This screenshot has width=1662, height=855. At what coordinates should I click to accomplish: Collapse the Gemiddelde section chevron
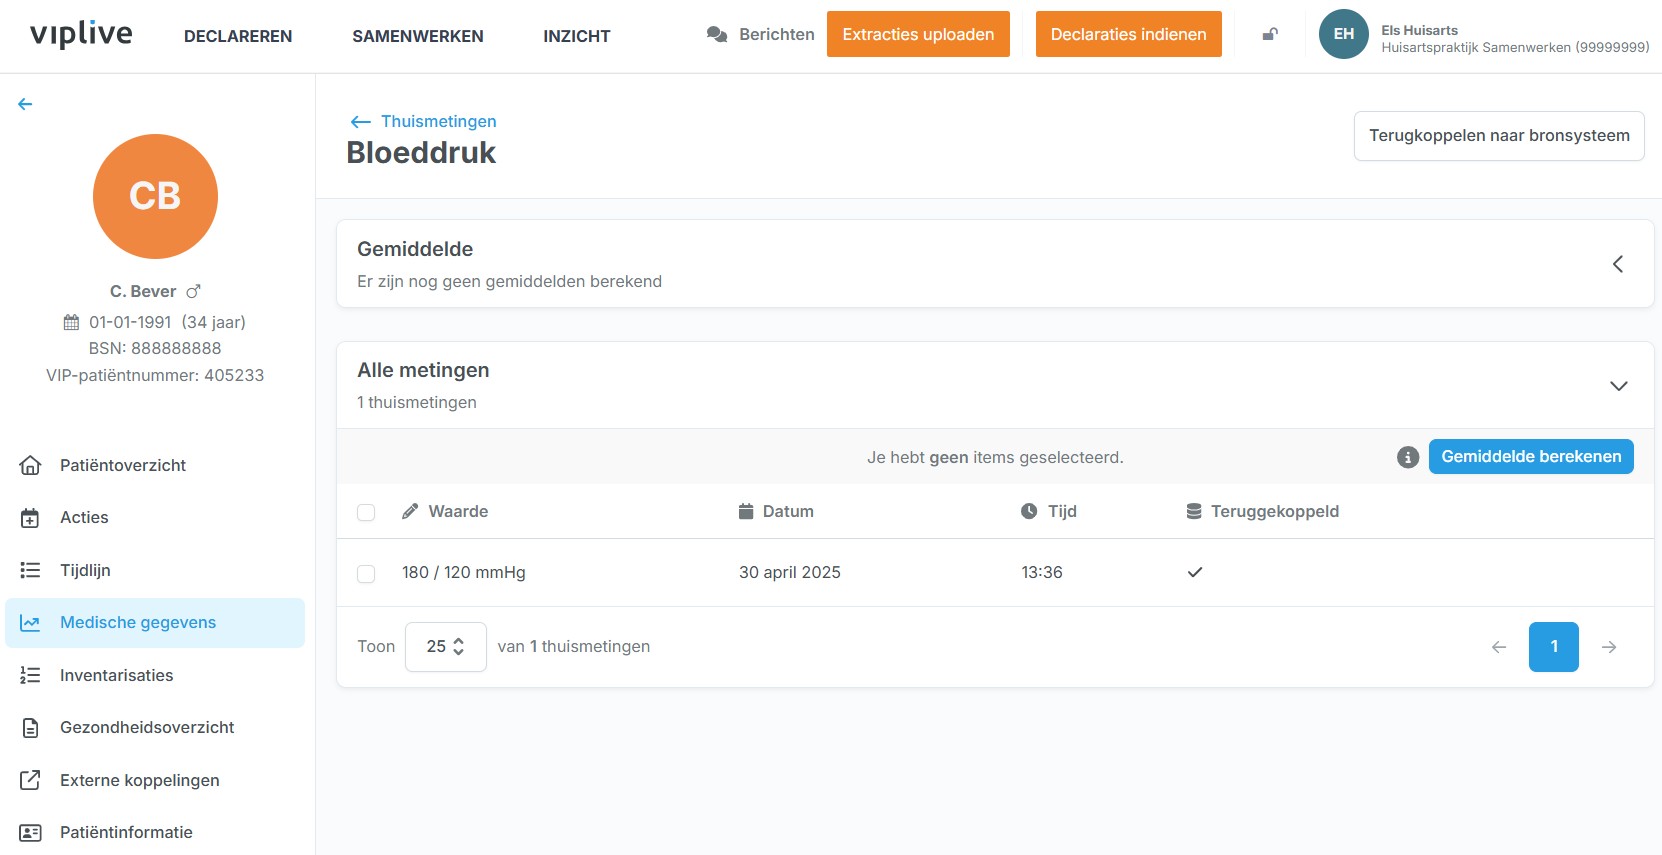[x=1618, y=264]
